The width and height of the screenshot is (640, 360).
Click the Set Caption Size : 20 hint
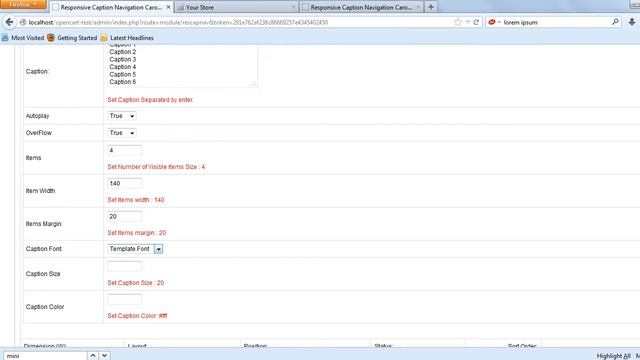coord(136,283)
